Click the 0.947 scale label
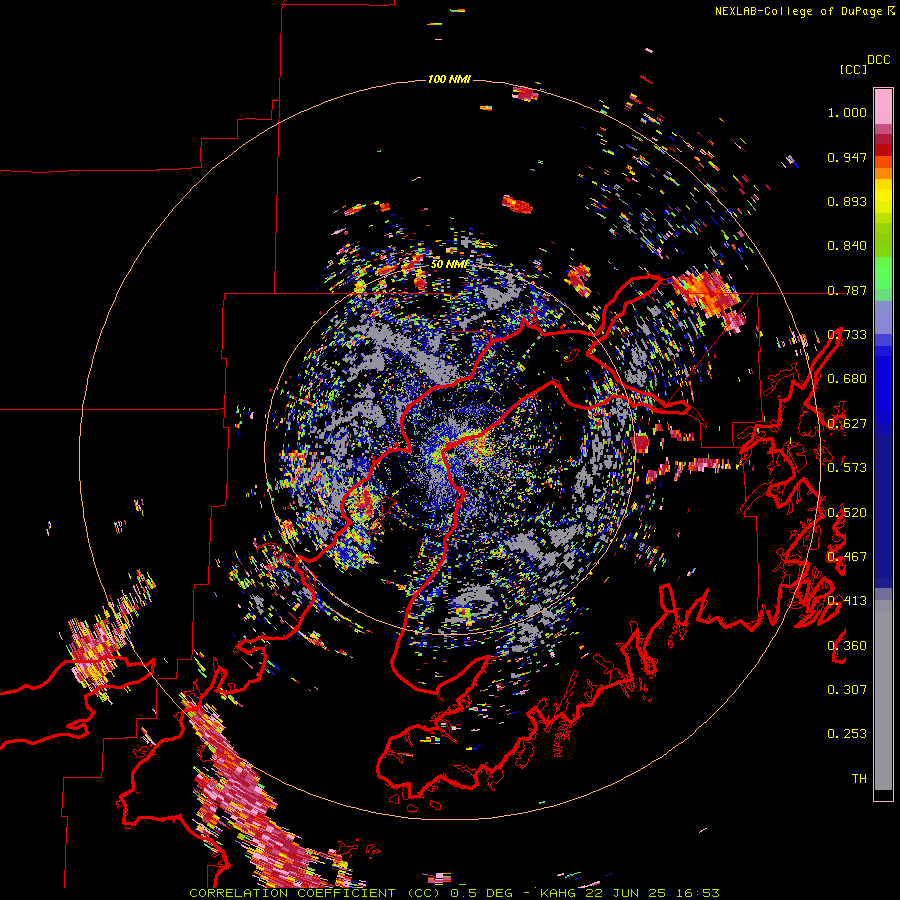900x900 pixels. tap(847, 157)
